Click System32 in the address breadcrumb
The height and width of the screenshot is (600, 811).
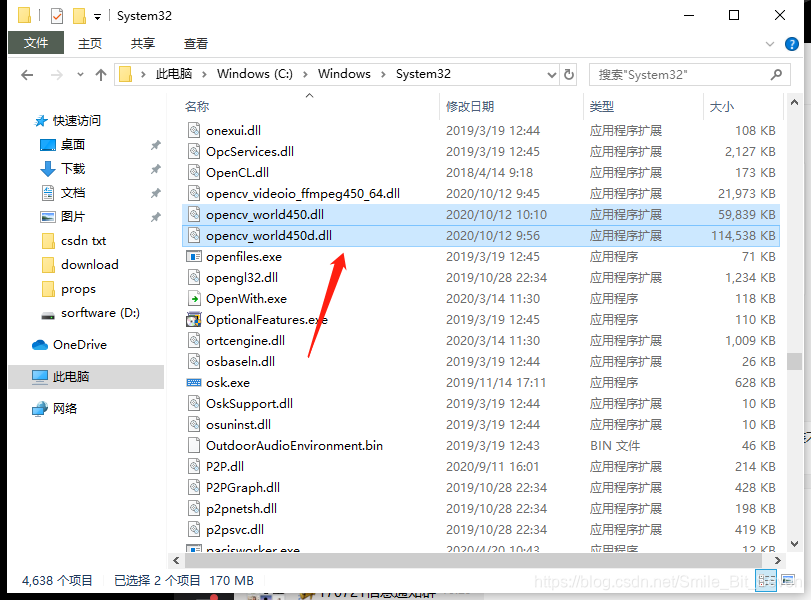(423, 74)
